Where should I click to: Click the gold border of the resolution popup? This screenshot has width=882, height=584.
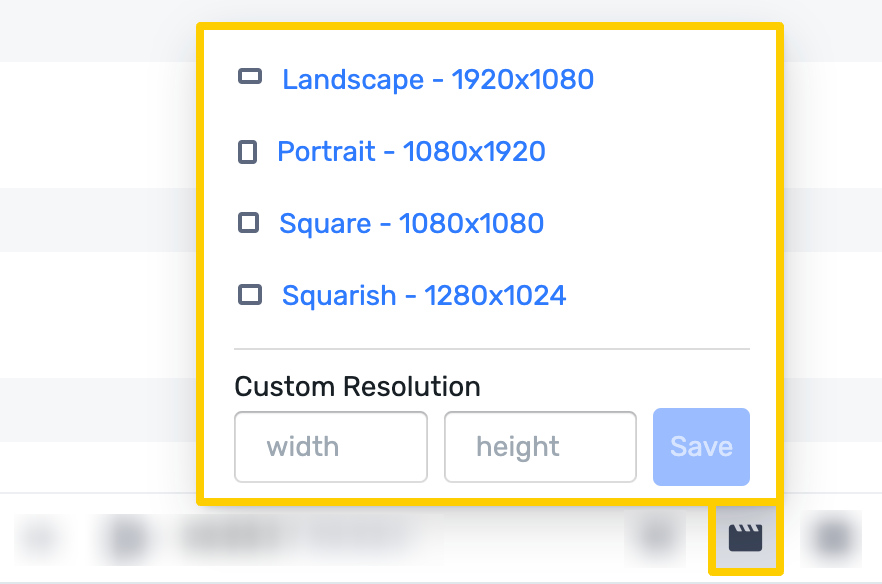point(488,24)
